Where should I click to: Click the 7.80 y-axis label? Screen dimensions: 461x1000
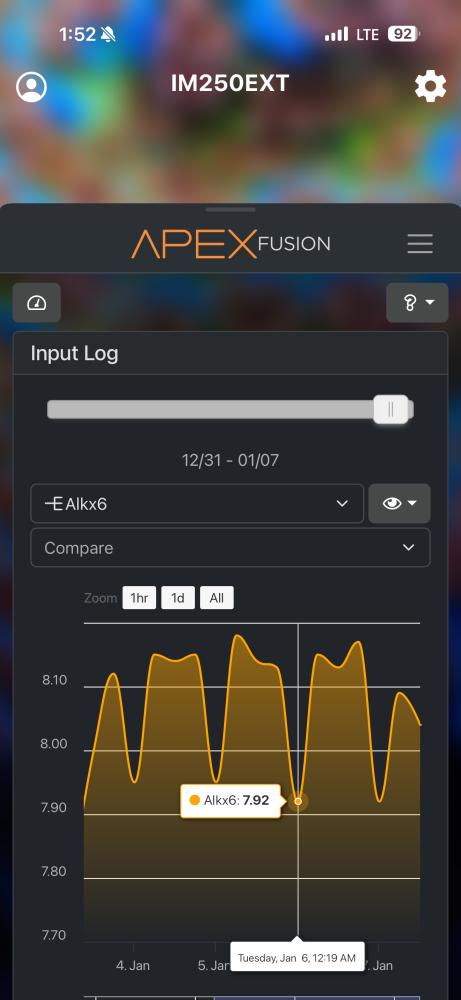point(54,872)
